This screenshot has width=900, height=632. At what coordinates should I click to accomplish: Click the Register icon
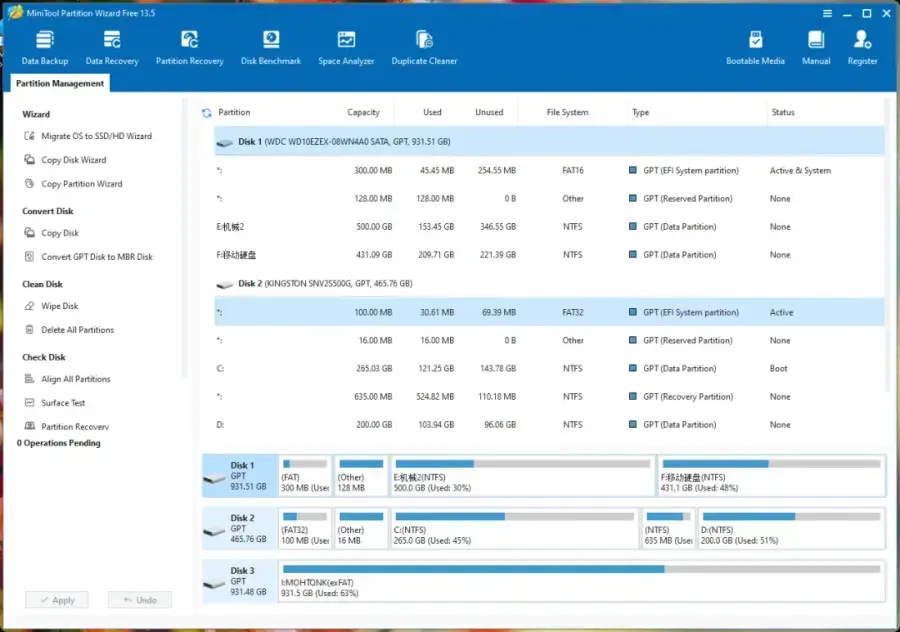click(x=862, y=48)
